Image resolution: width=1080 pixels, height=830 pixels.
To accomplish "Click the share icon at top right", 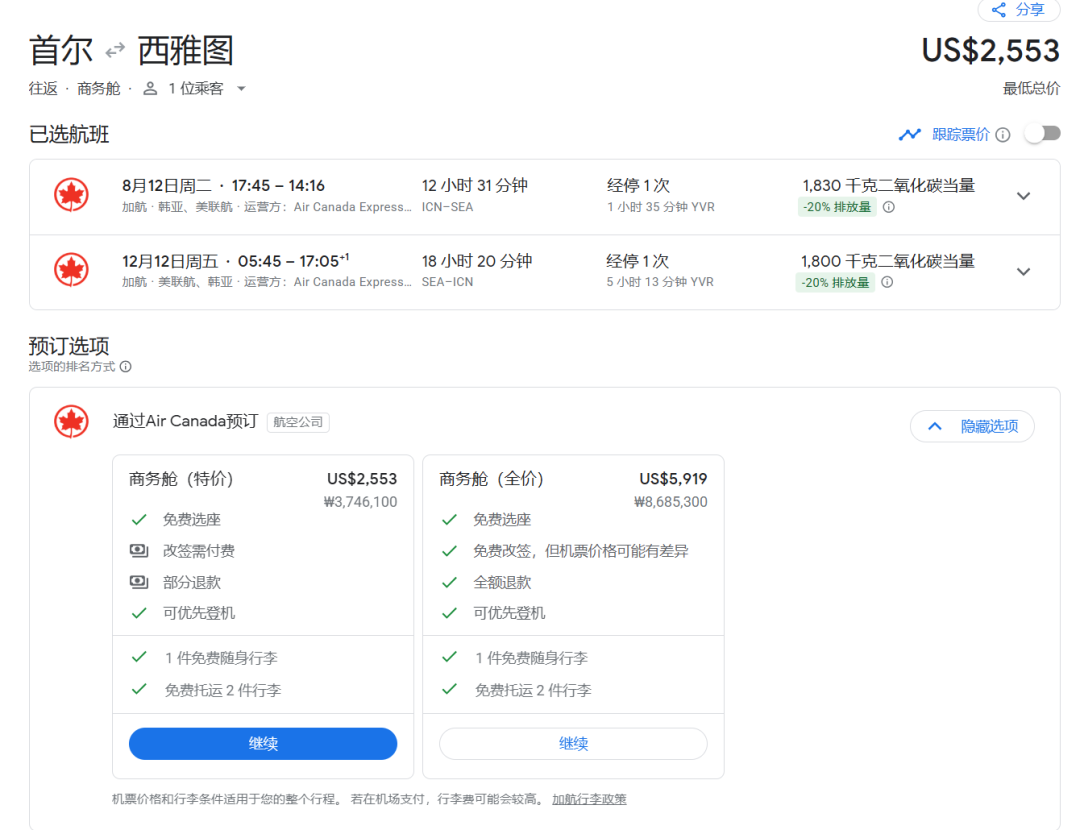I will [998, 10].
